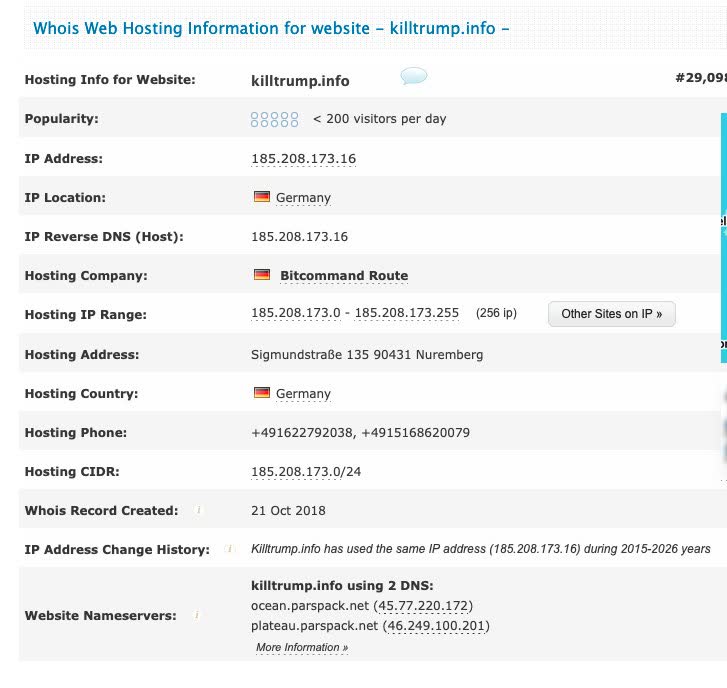Screen dimensions: 727x688
Task: Click the IP address change history sentence
Action: [481, 549]
